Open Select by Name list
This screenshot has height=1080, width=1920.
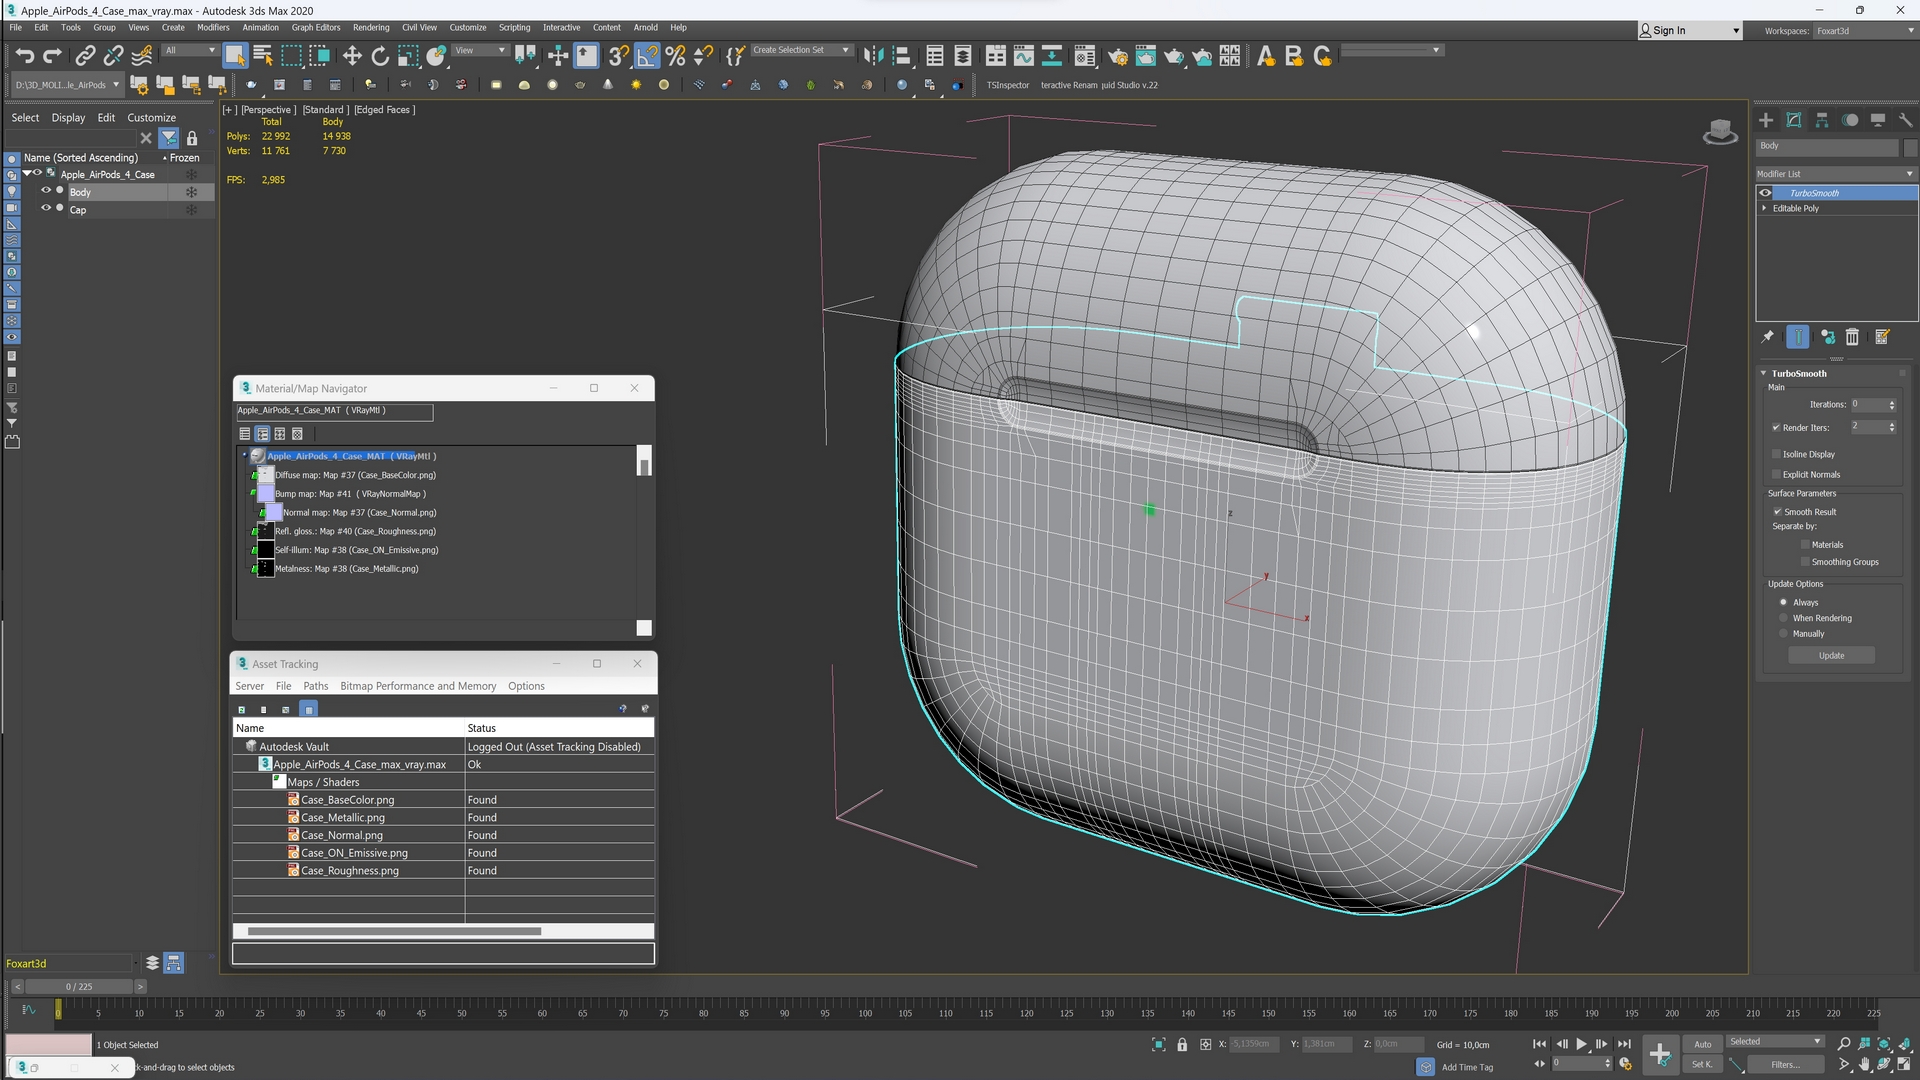coord(263,56)
